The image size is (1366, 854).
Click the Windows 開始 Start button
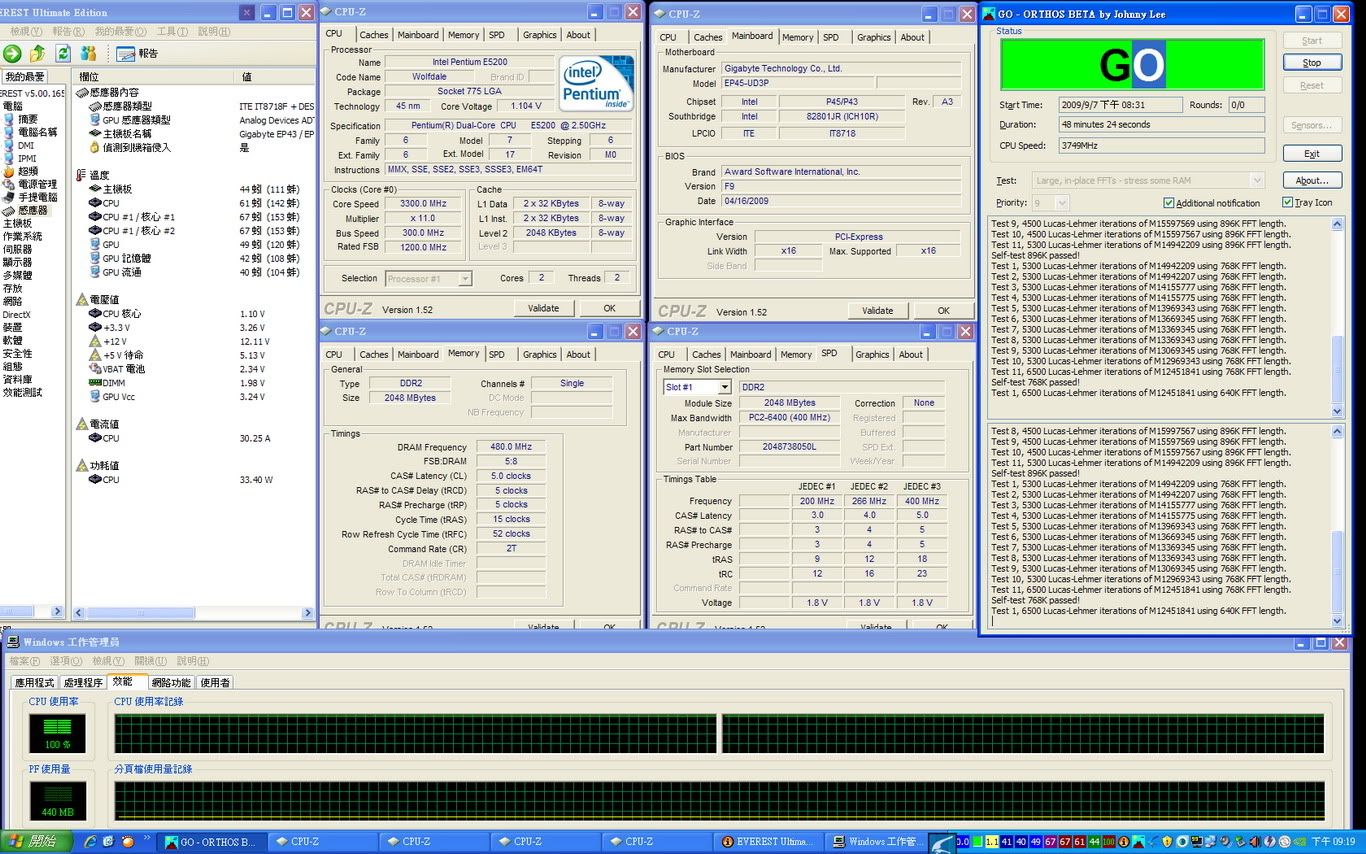click(35, 842)
